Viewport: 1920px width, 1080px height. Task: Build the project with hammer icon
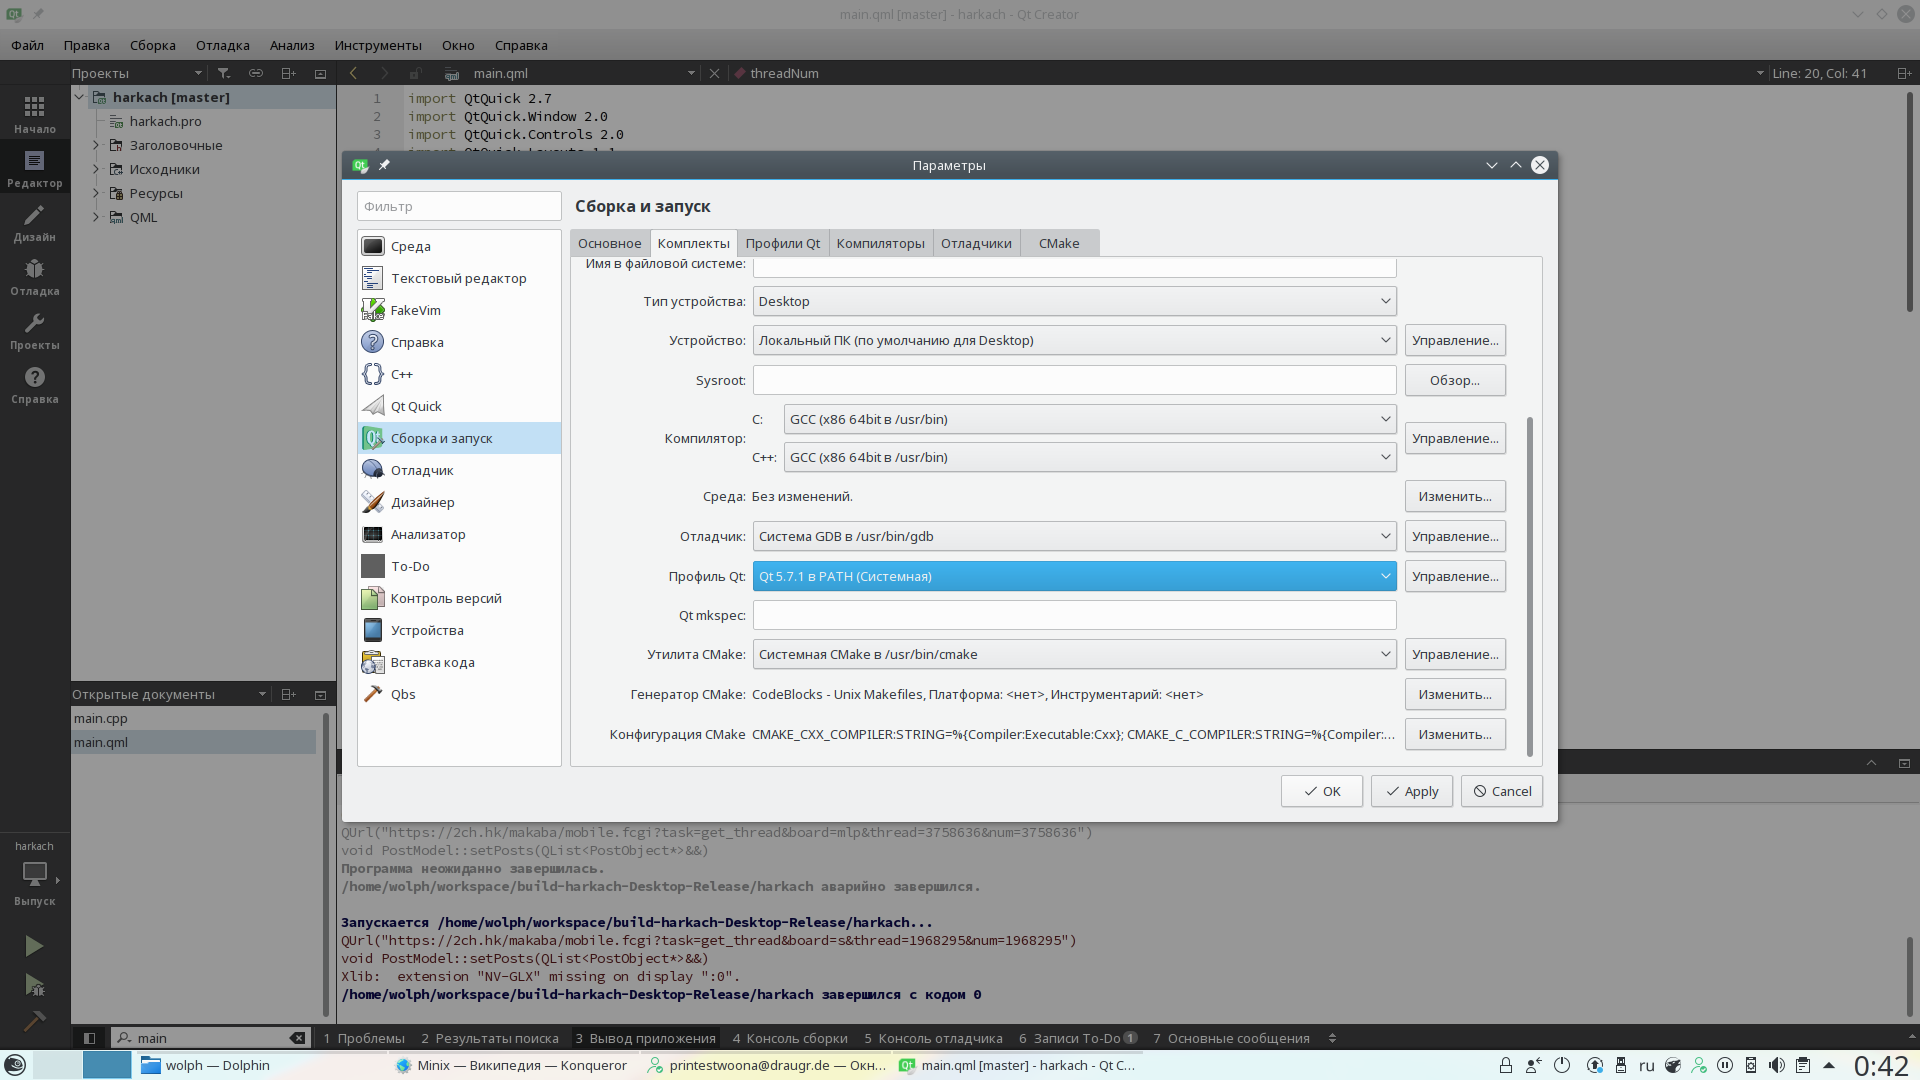pos(34,1020)
